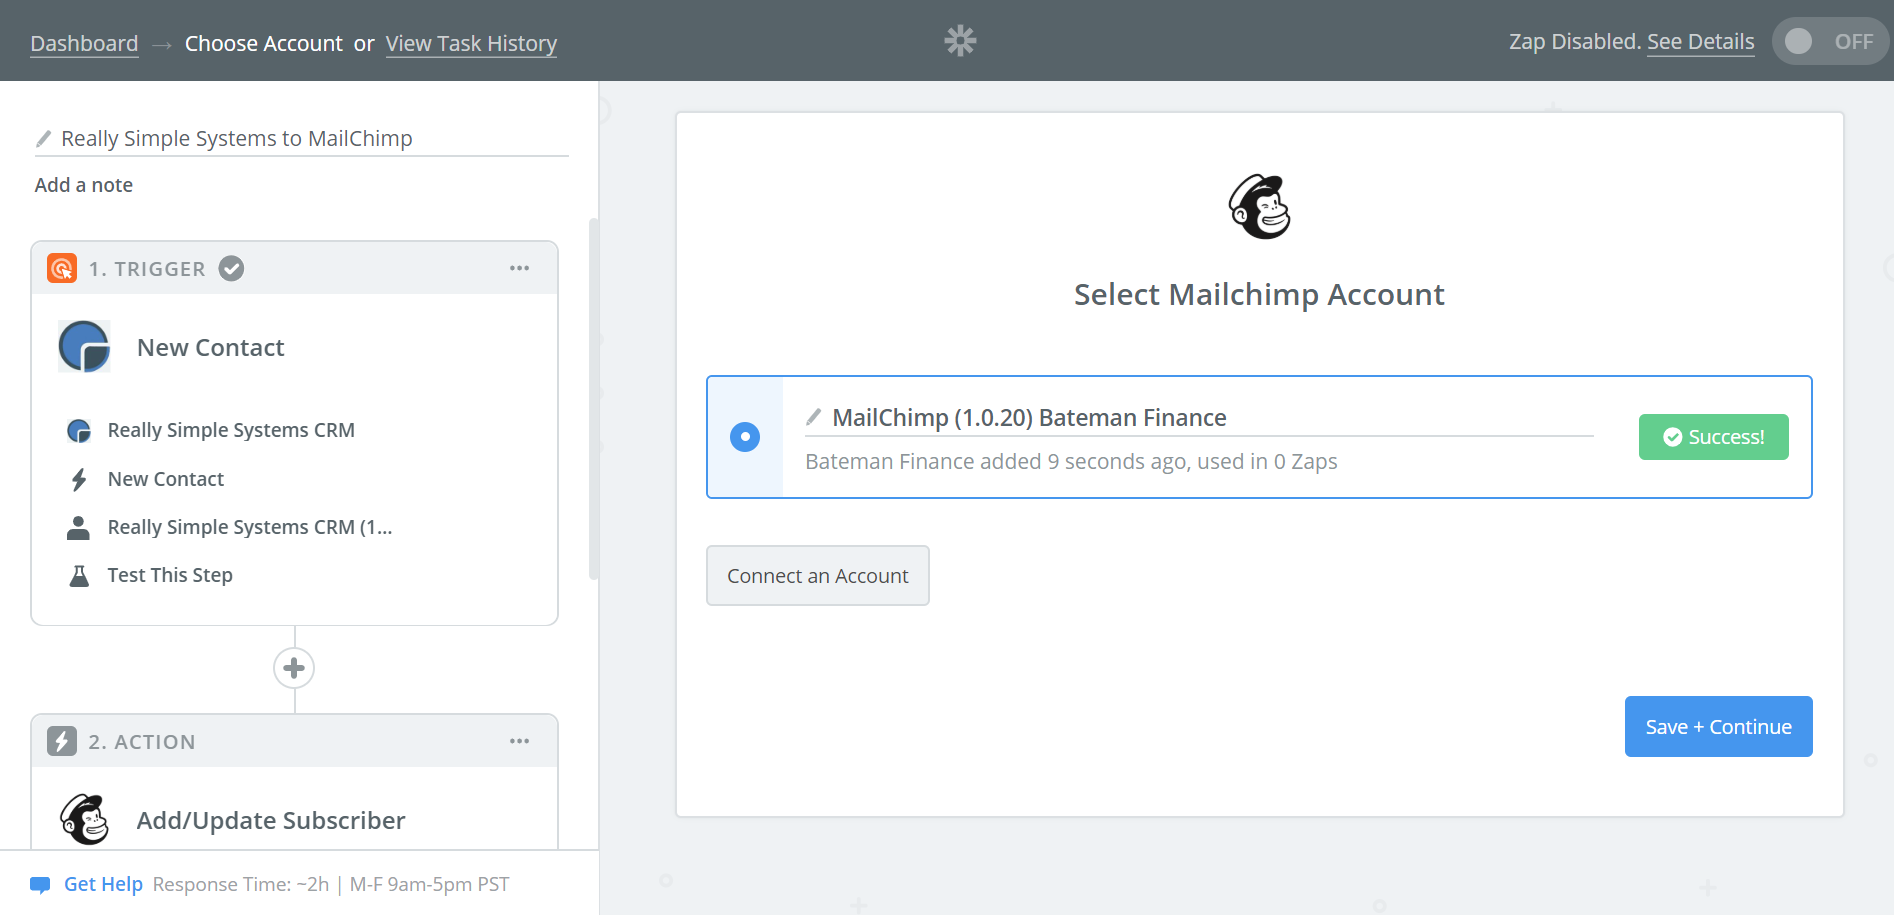Click the chat bubble icon beside Get Help

pos(40,884)
